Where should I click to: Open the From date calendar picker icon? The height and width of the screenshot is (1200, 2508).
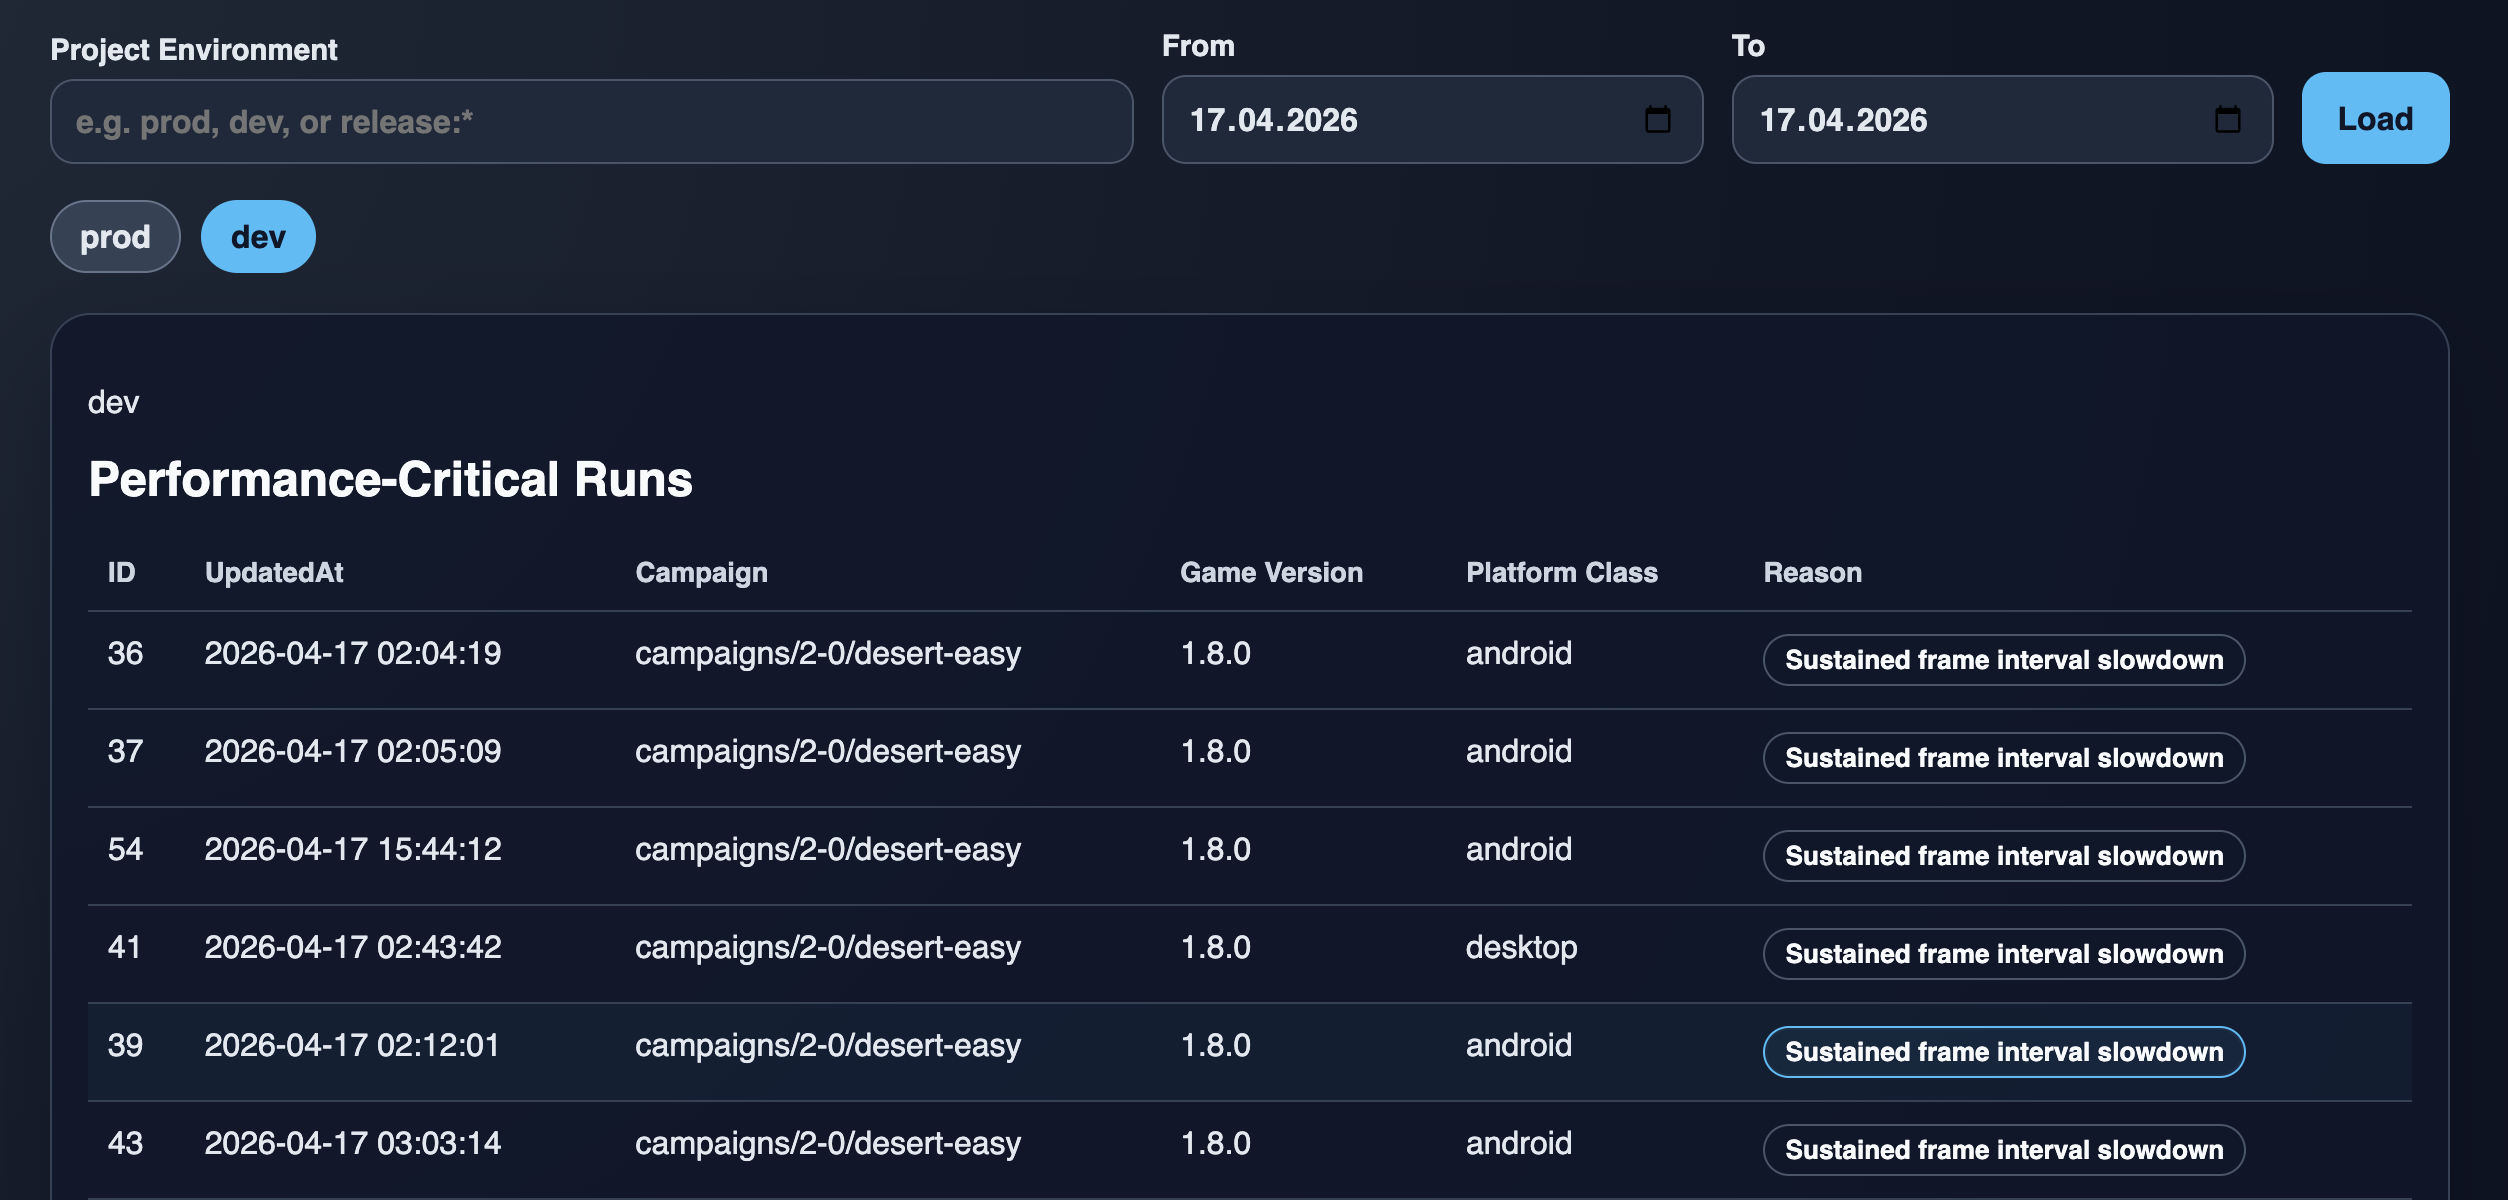[1657, 120]
